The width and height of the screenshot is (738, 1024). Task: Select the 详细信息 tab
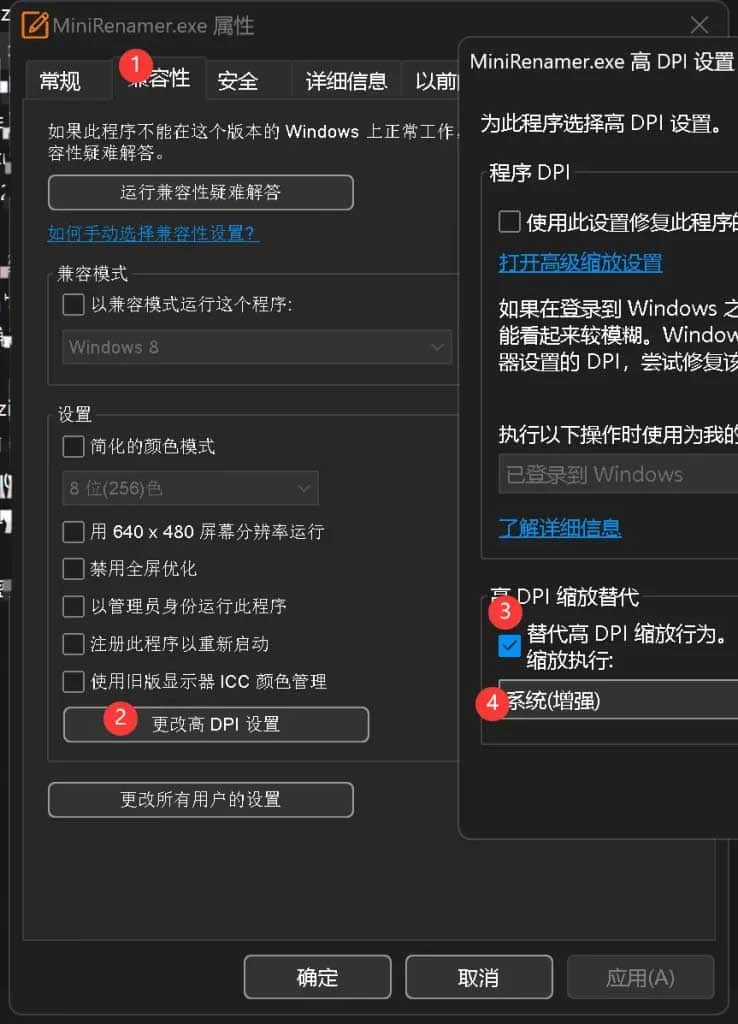346,81
